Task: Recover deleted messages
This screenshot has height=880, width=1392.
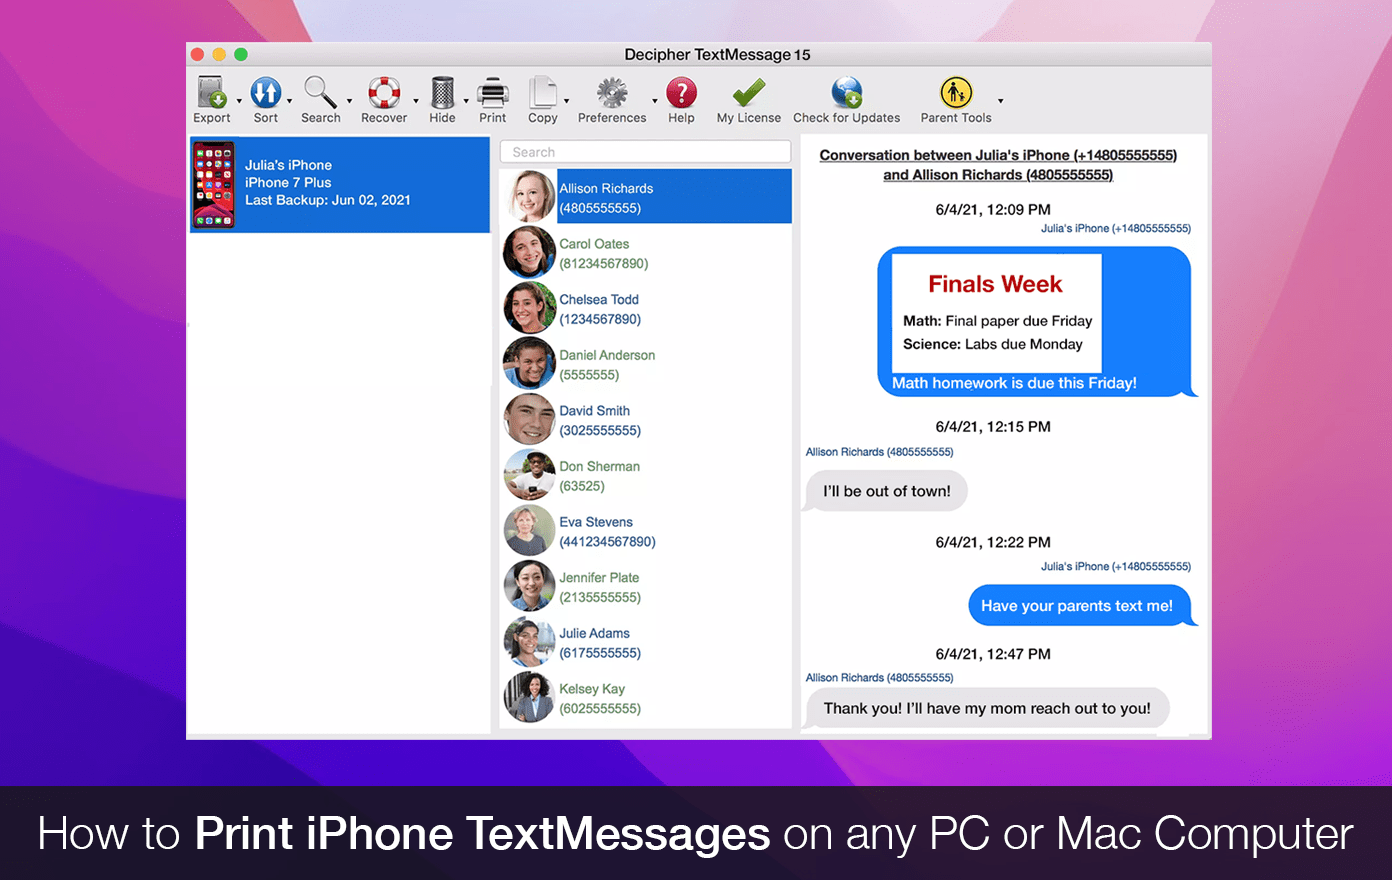Action: (x=384, y=97)
